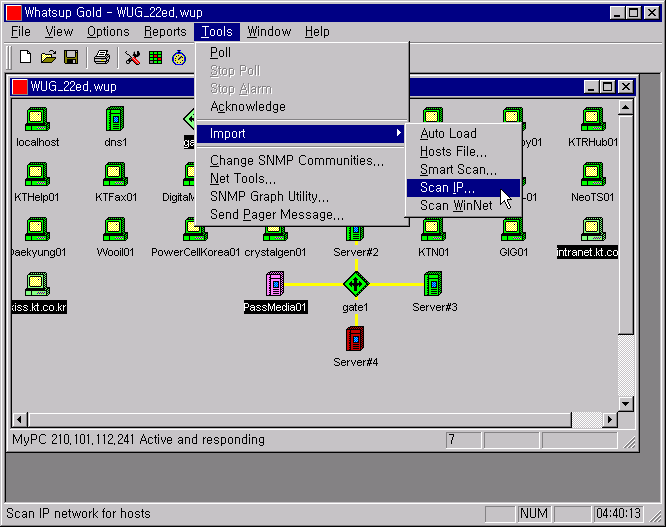Select the Server#3 icon
Screen dimensions: 666x527
coord(433,284)
